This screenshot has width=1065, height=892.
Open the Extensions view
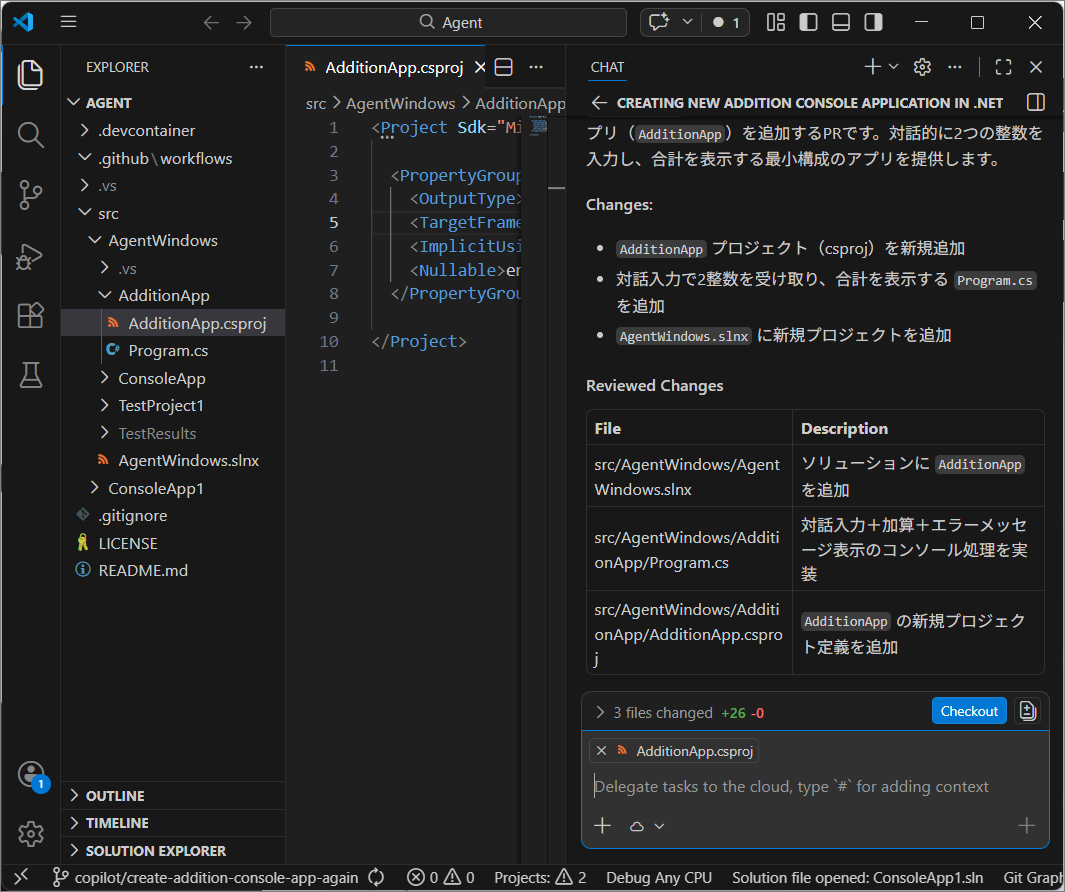[31, 315]
